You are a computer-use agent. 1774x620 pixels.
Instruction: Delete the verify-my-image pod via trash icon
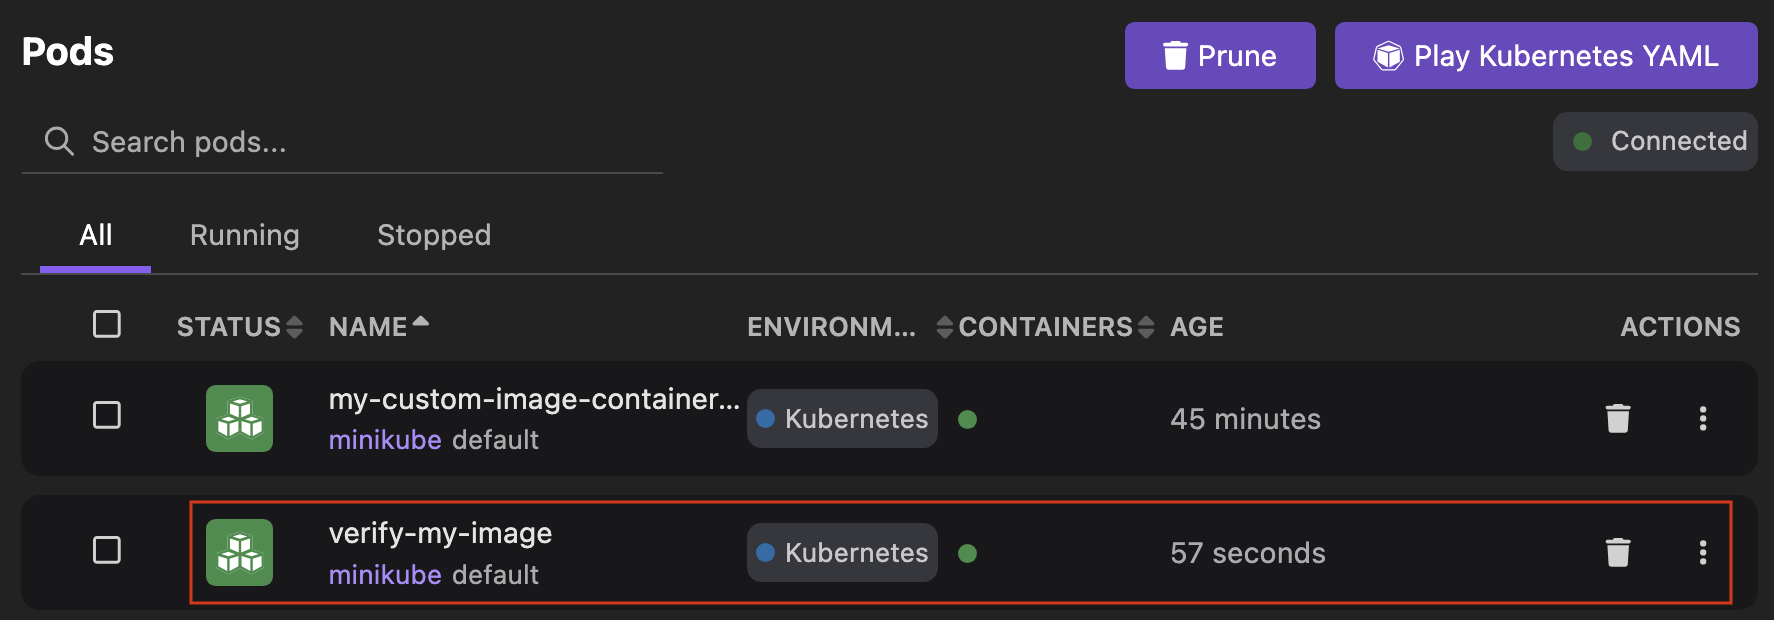coord(1618,552)
